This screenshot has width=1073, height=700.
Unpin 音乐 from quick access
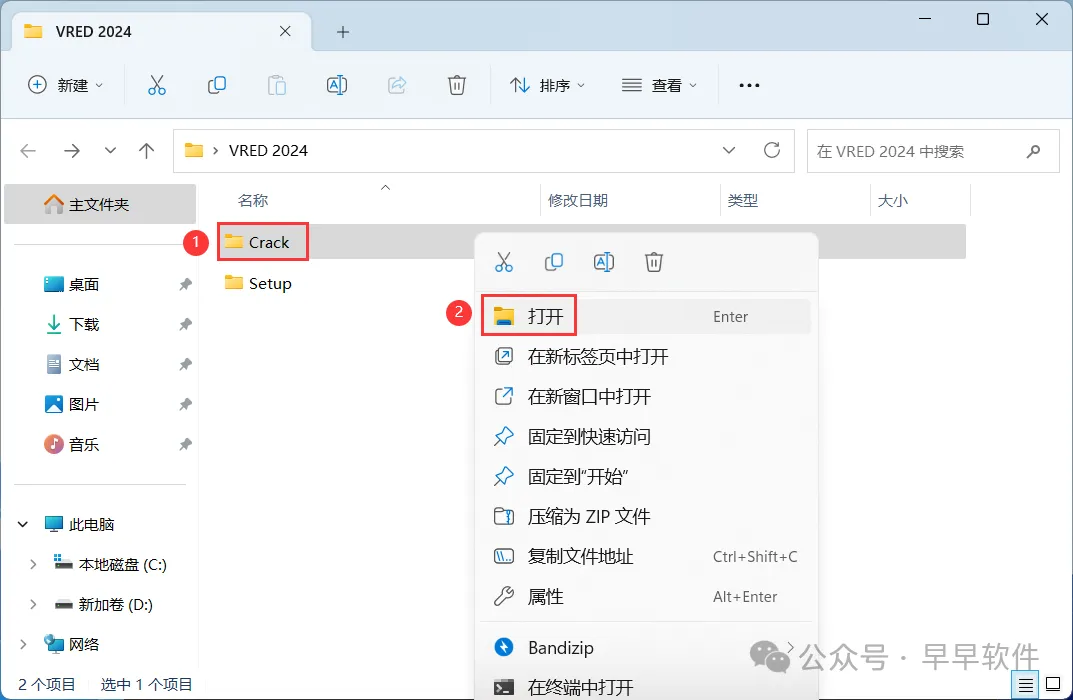click(x=185, y=445)
